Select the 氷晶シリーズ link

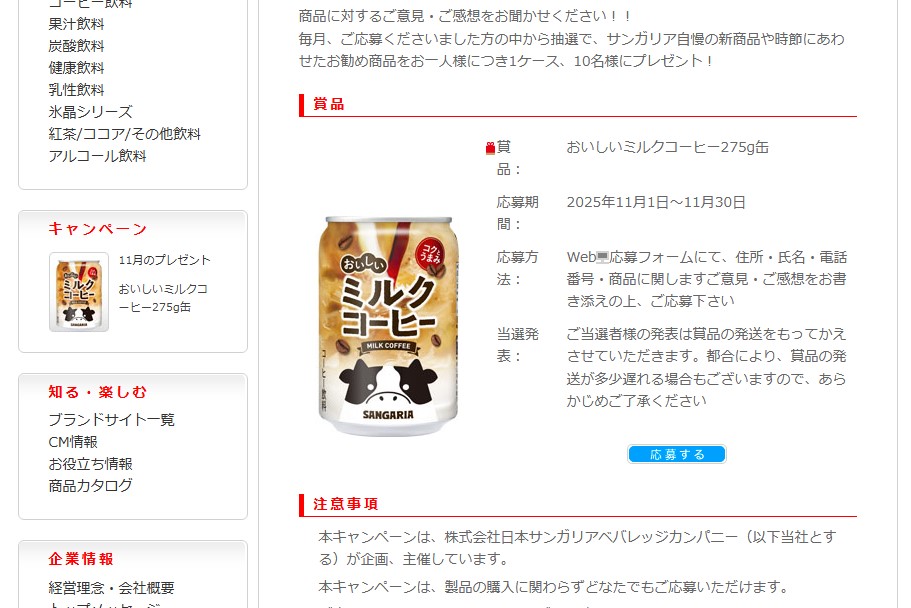click(x=91, y=112)
